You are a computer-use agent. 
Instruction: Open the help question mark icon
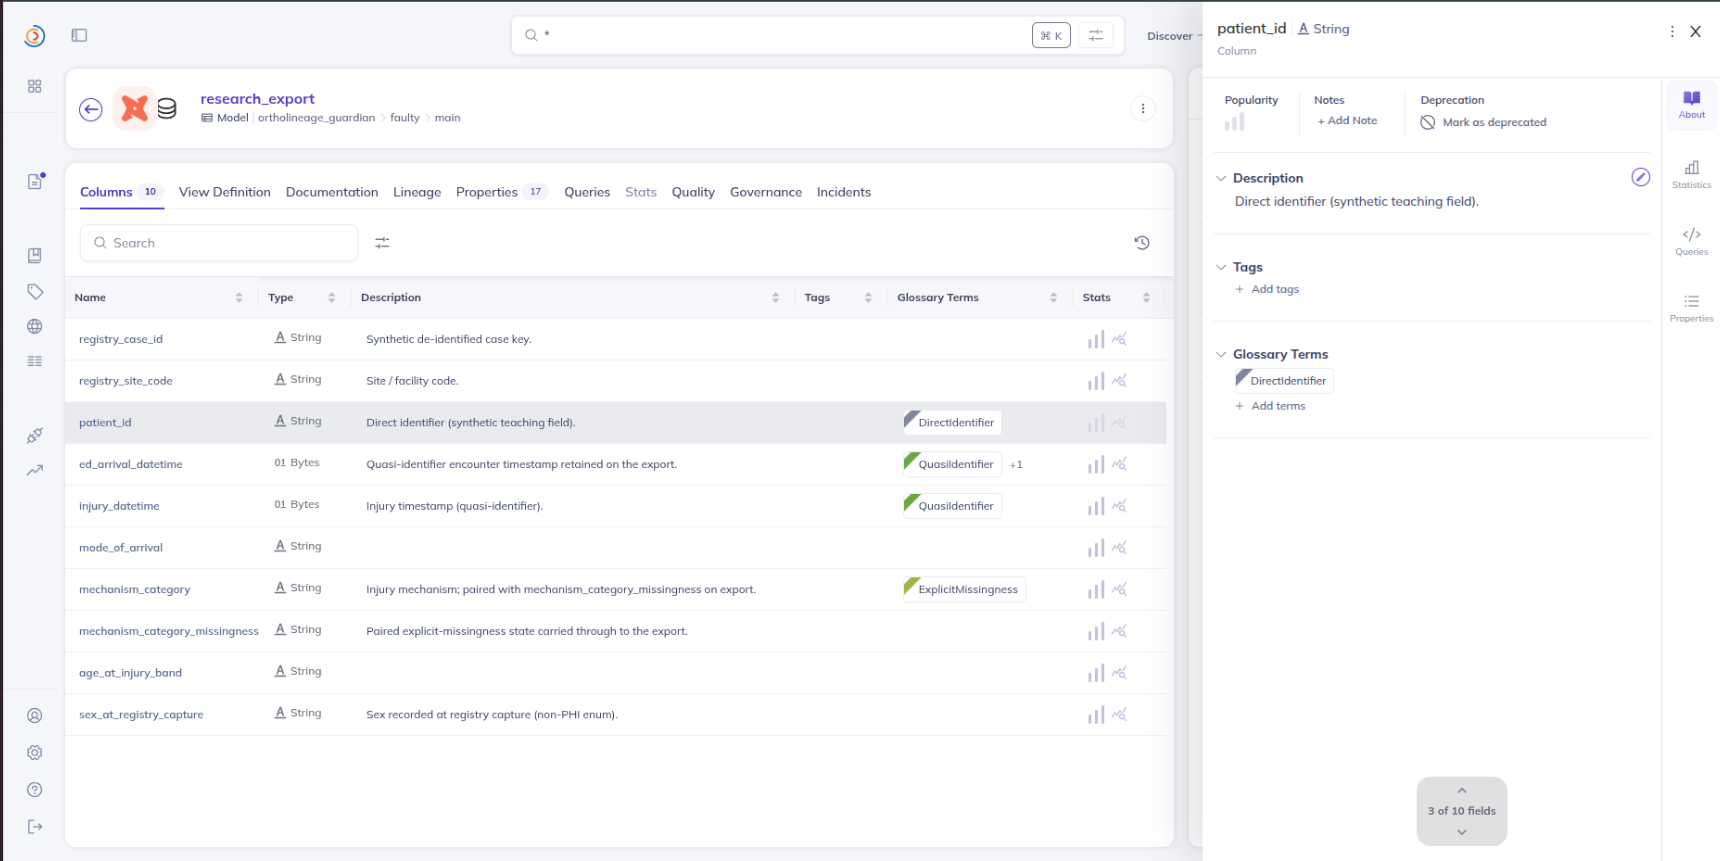coord(35,790)
